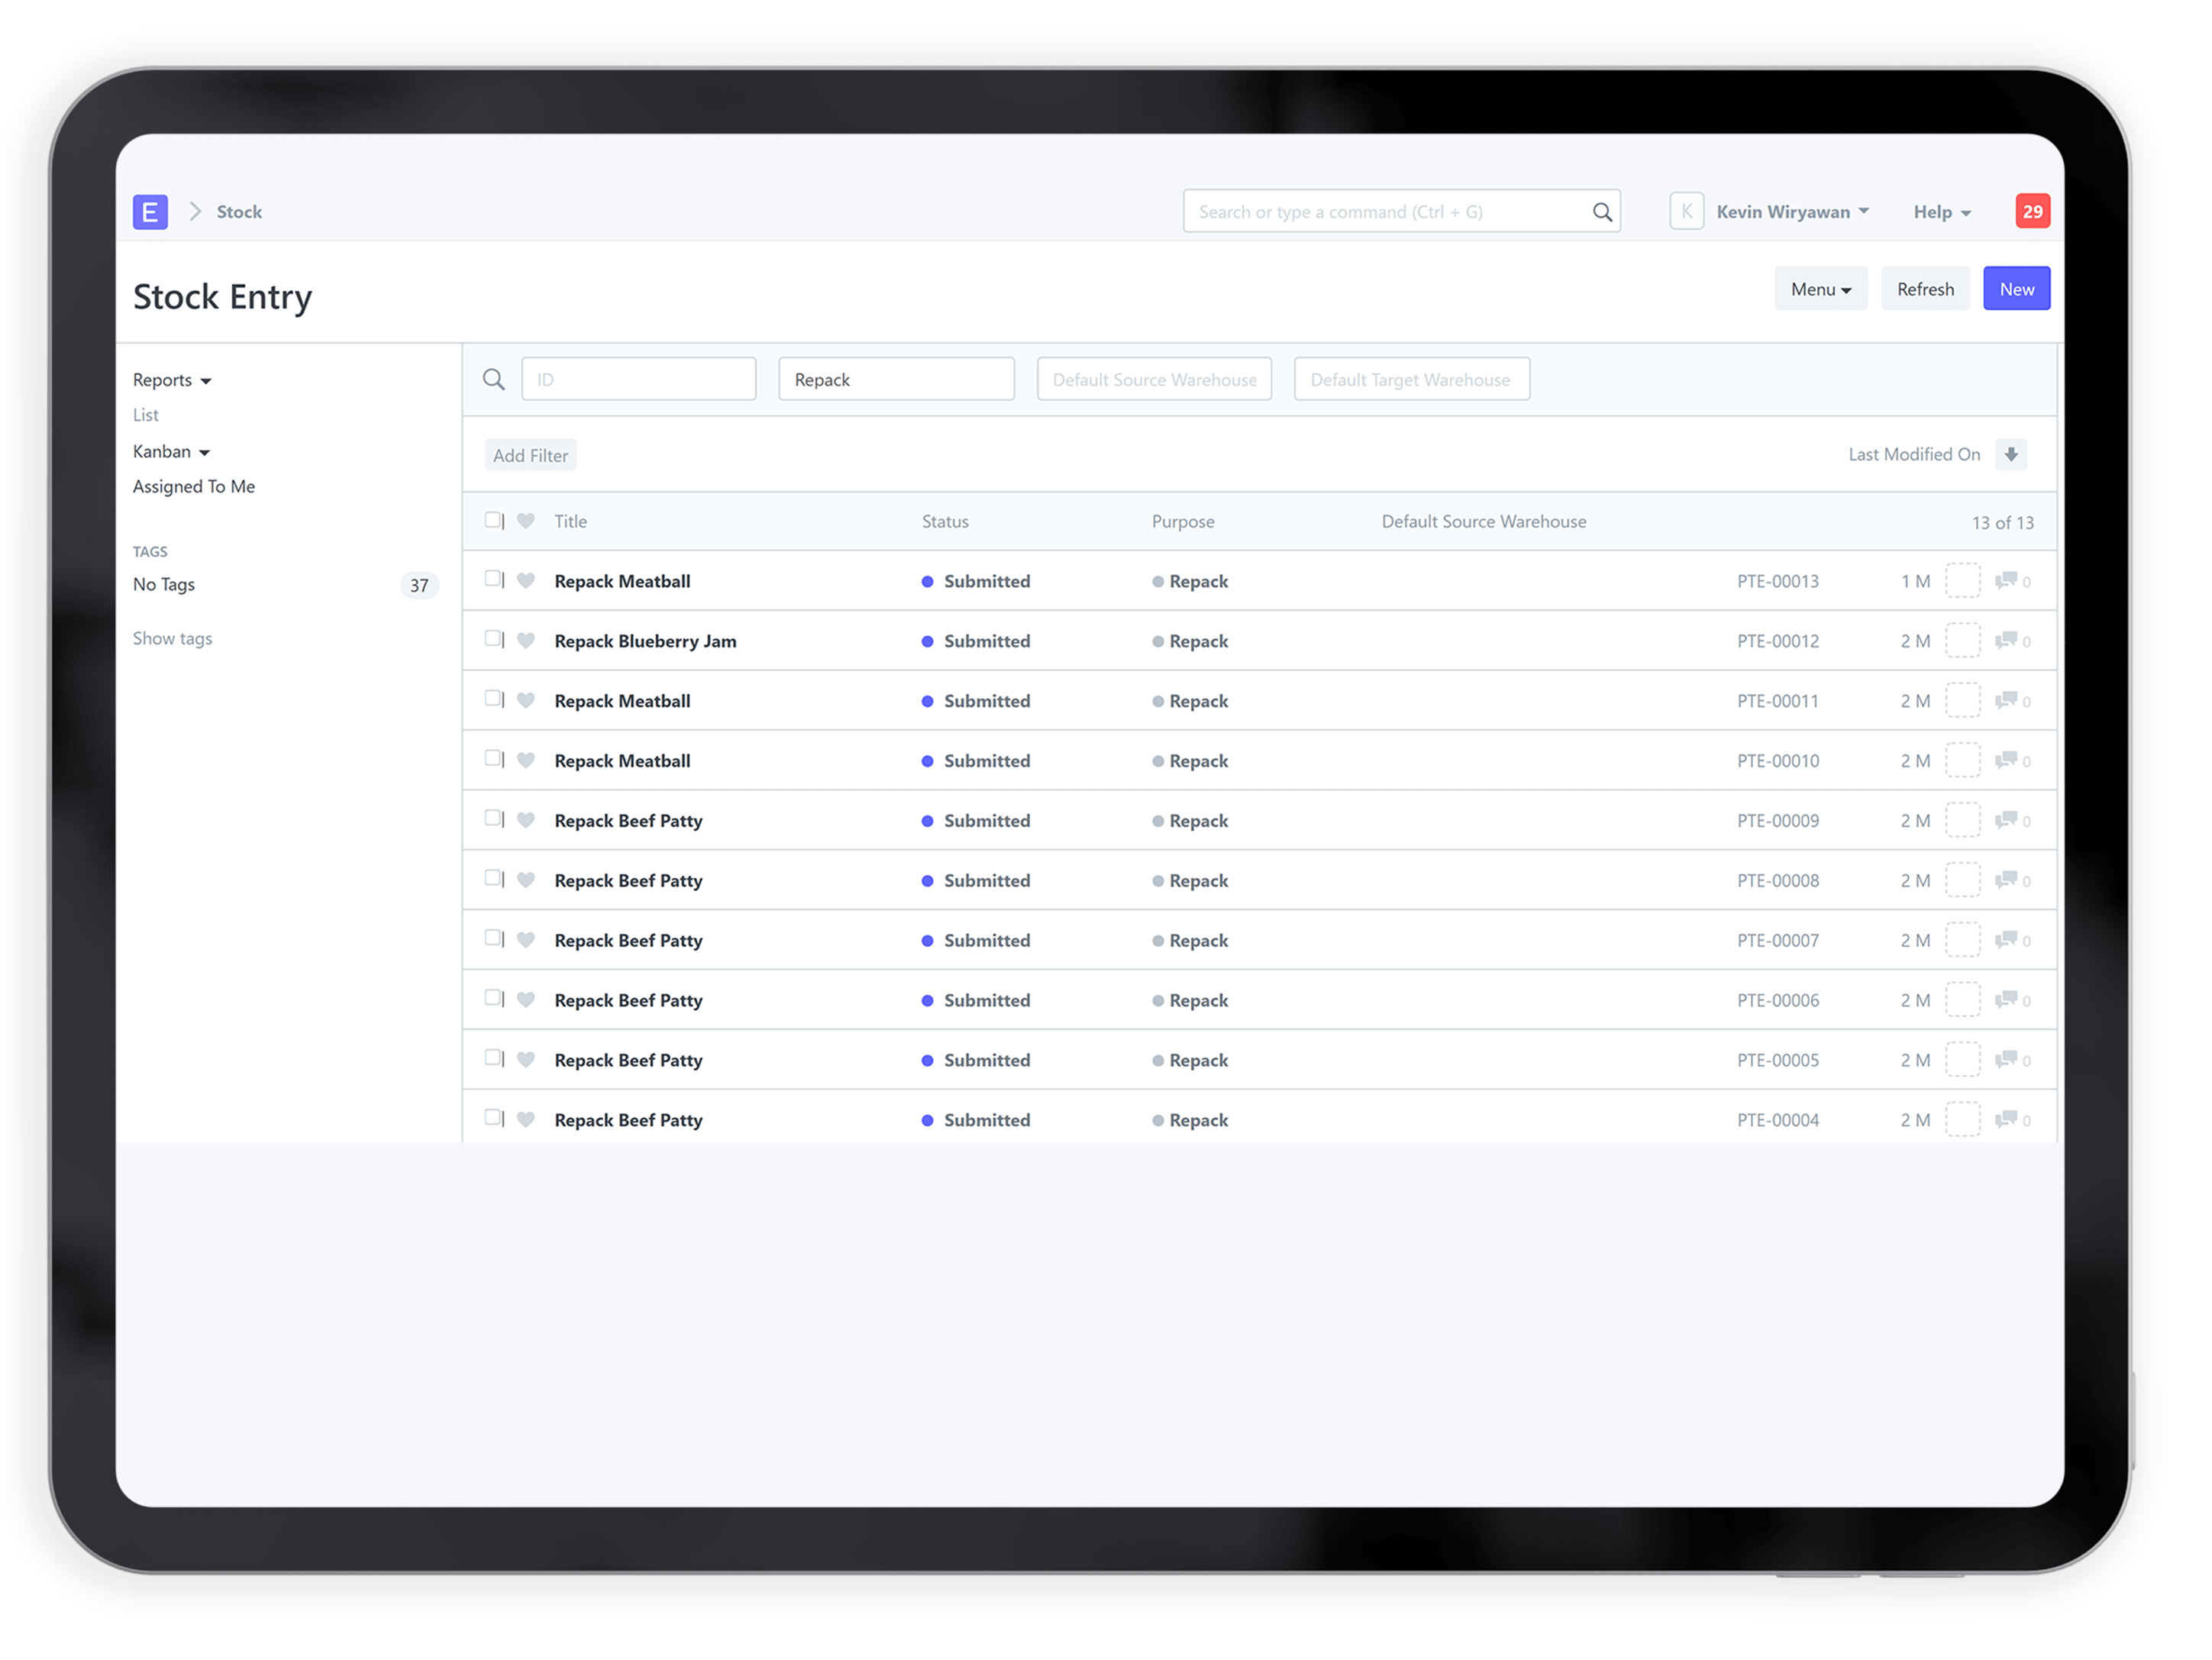Image resolution: width=2212 pixels, height=1660 pixels.
Task: Click the 13 of 13 count
Action: 2002,523
